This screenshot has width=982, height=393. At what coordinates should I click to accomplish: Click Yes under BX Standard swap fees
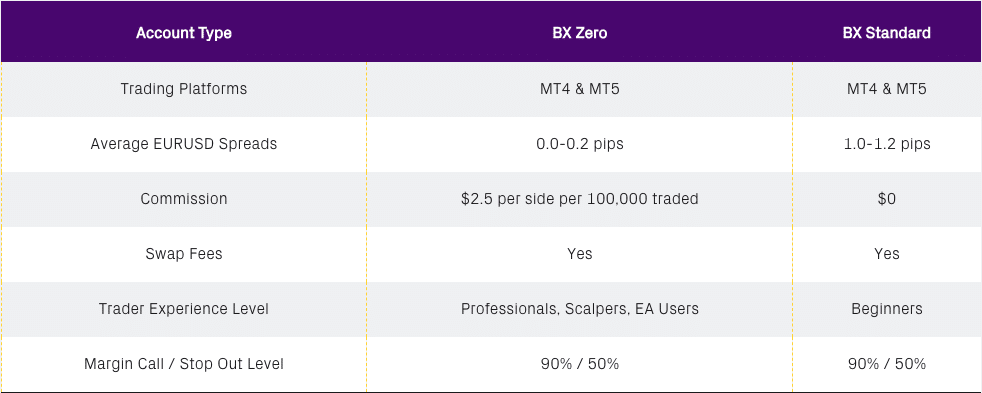[x=887, y=253]
